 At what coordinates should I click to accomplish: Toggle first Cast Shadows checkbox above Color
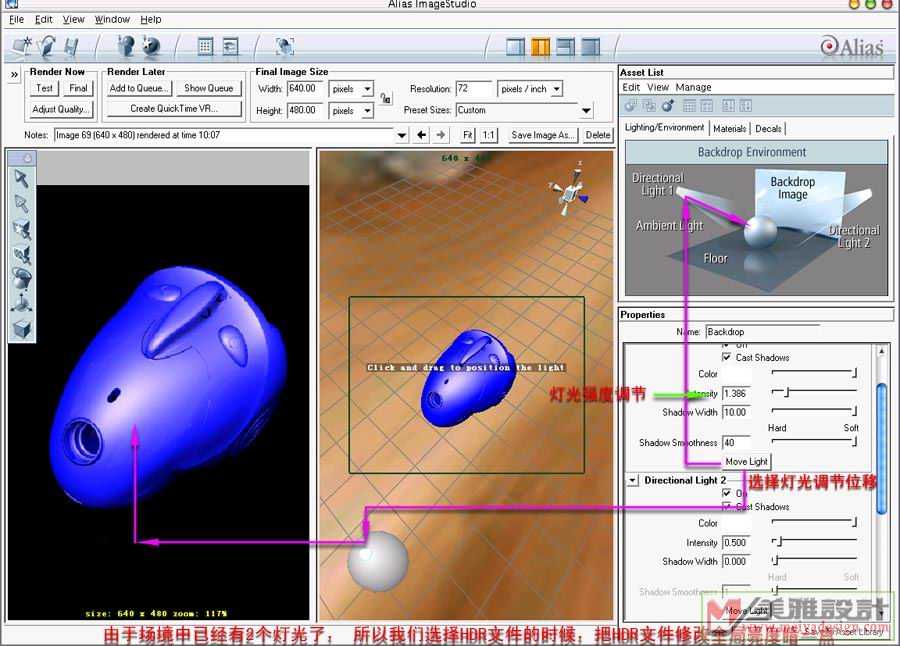726,357
